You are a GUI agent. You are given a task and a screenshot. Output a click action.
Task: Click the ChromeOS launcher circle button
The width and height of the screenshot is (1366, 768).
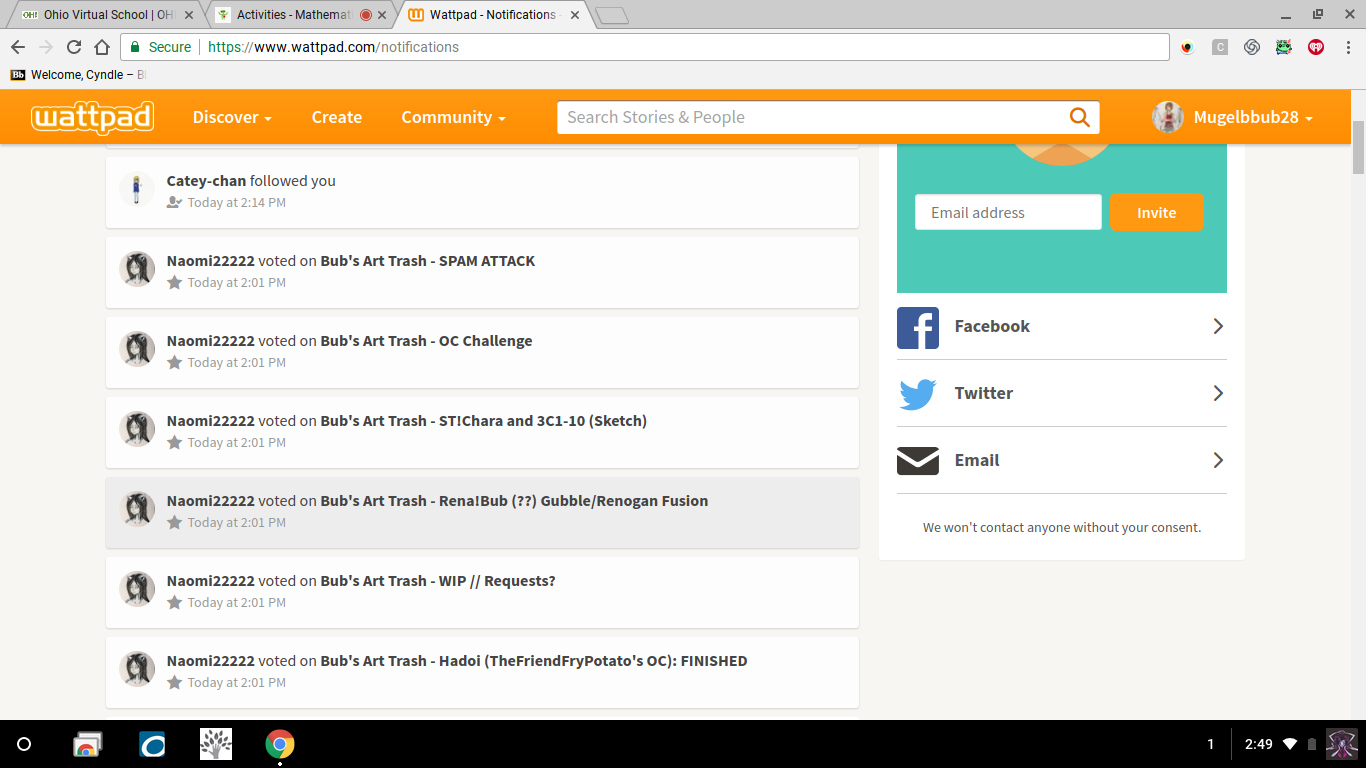(24, 744)
